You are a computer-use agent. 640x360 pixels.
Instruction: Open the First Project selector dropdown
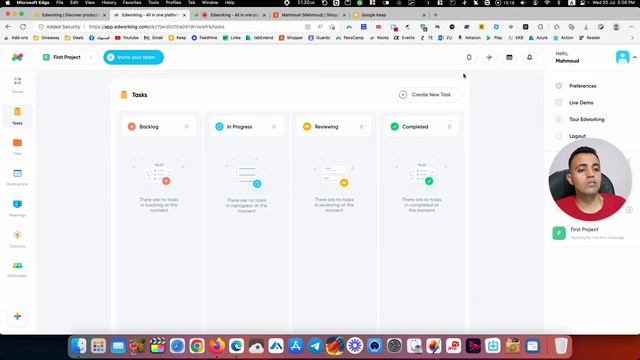pos(67,57)
